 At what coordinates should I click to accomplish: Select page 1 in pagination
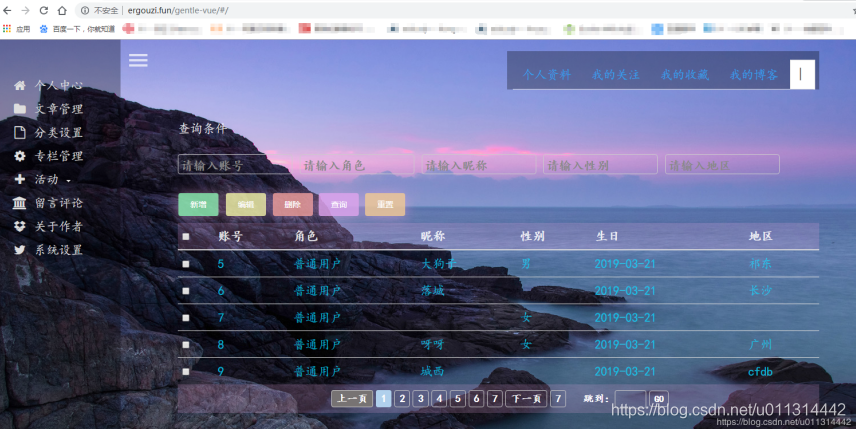tap(384, 398)
